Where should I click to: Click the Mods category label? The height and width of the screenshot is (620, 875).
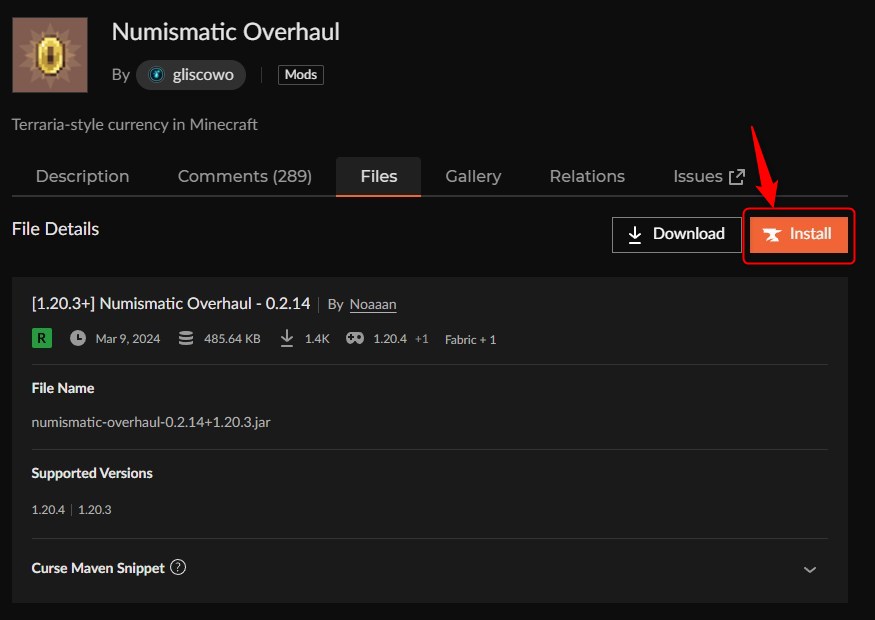(x=300, y=74)
